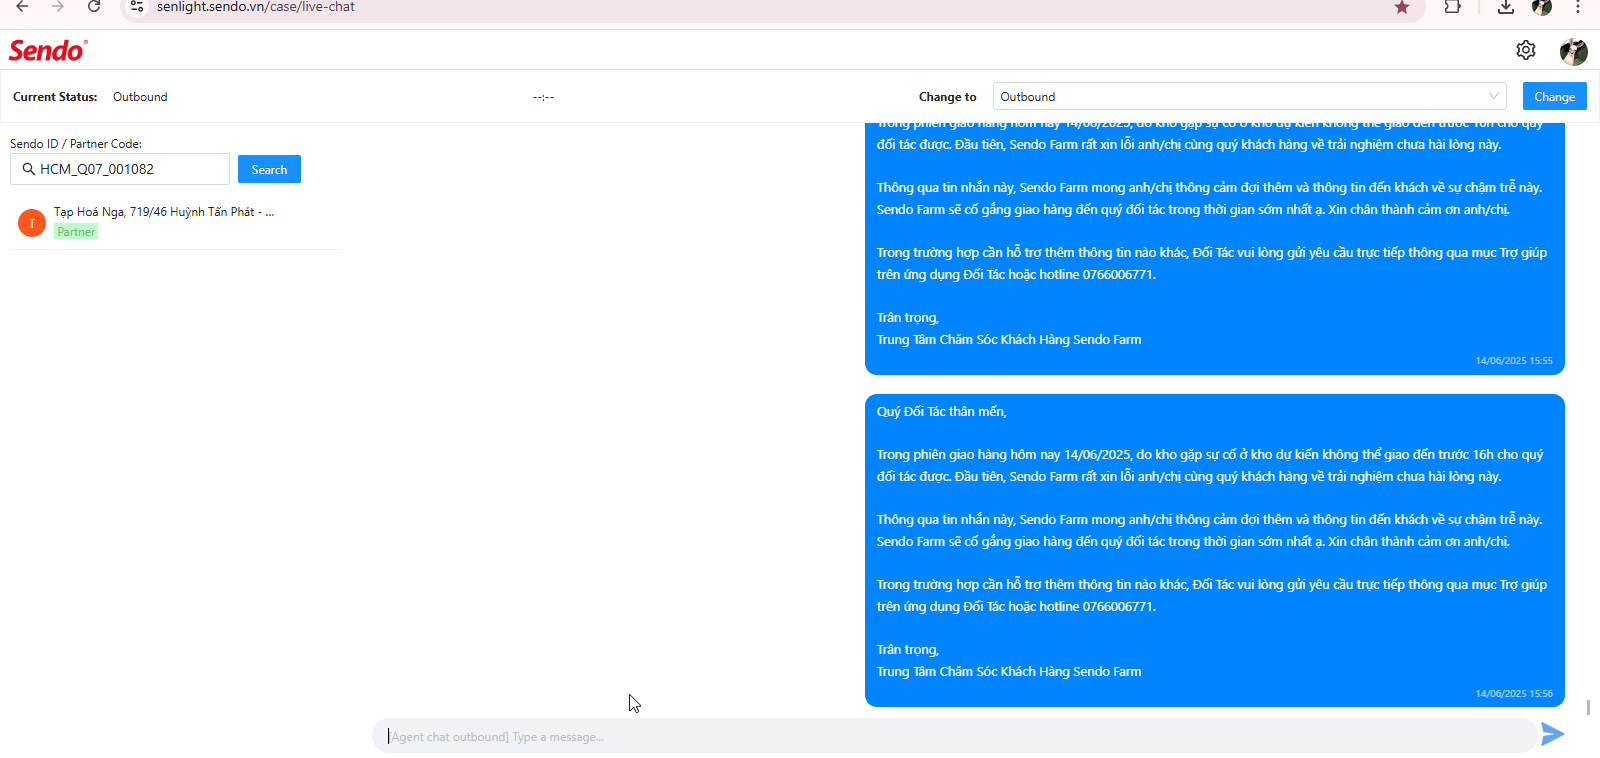
Task: Open the settings gear icon
Action: (1526, 50)
